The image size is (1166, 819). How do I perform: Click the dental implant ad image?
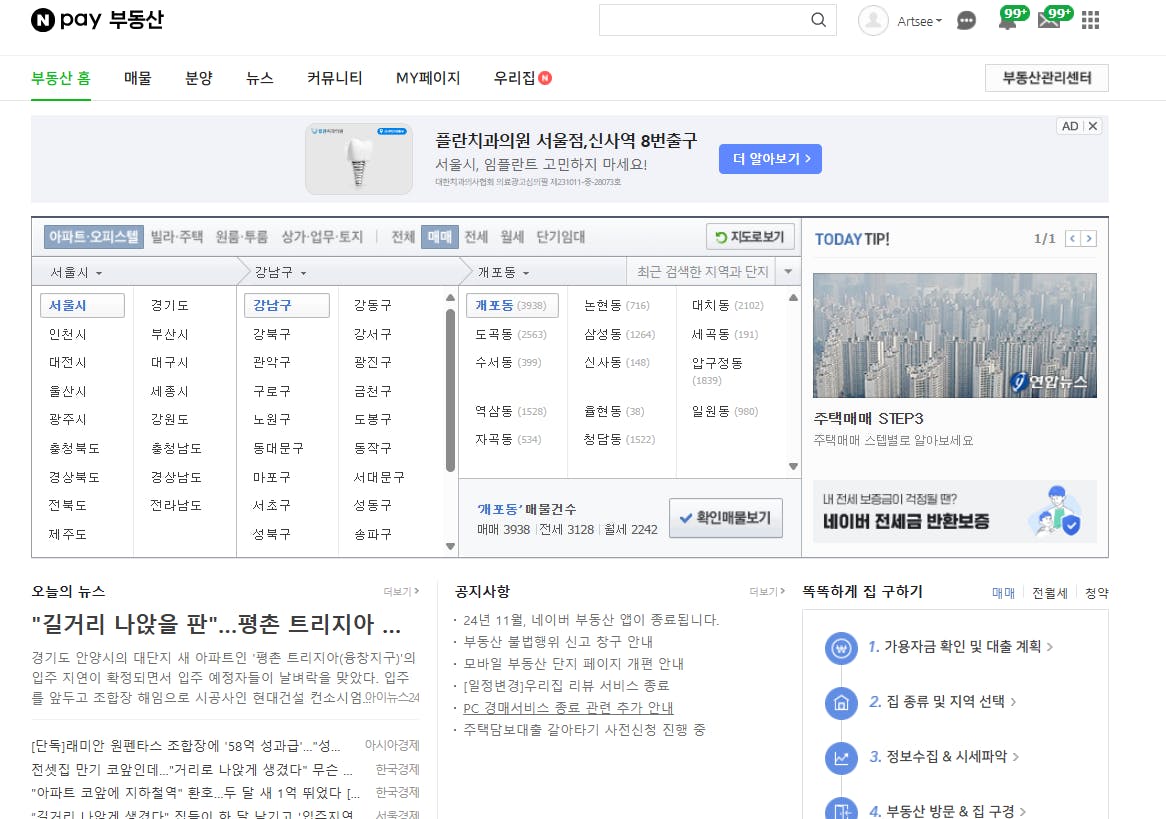pos(358,159)
